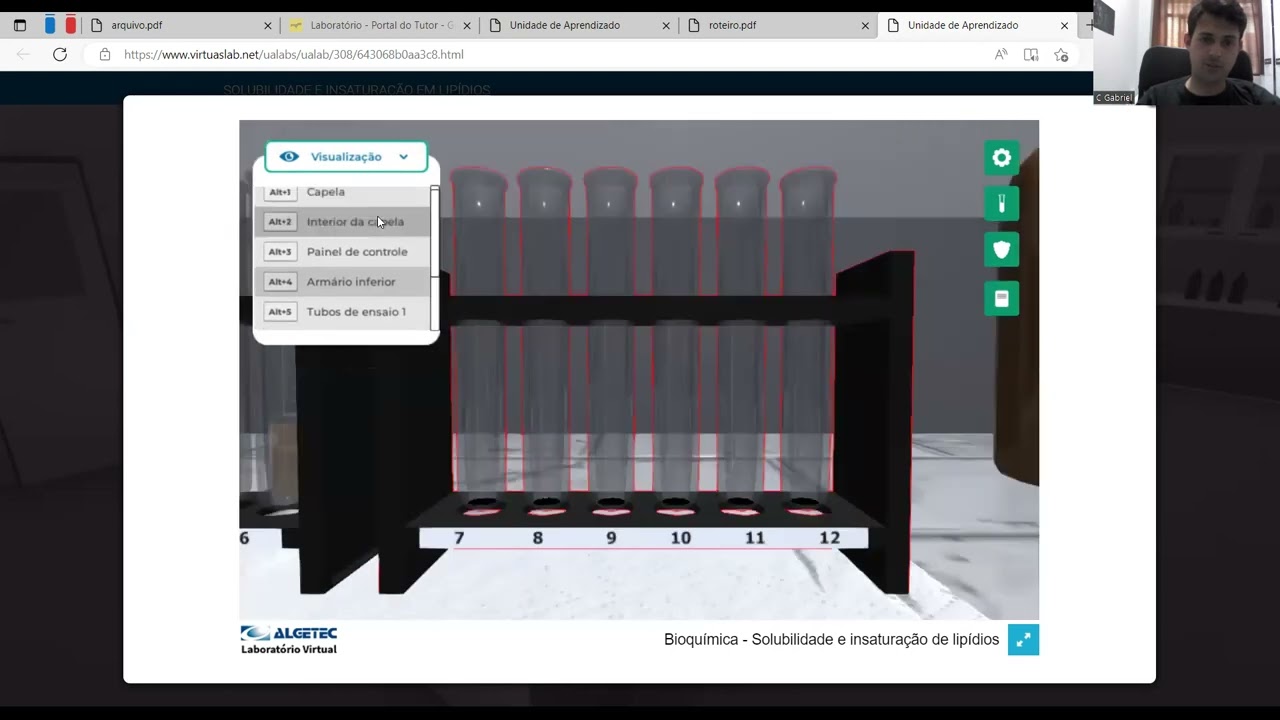The height and width of the screenshot is (720, 1280).
Task: Expand the lab to fullscreen with arrows icon
Action: pos(1023,640)
